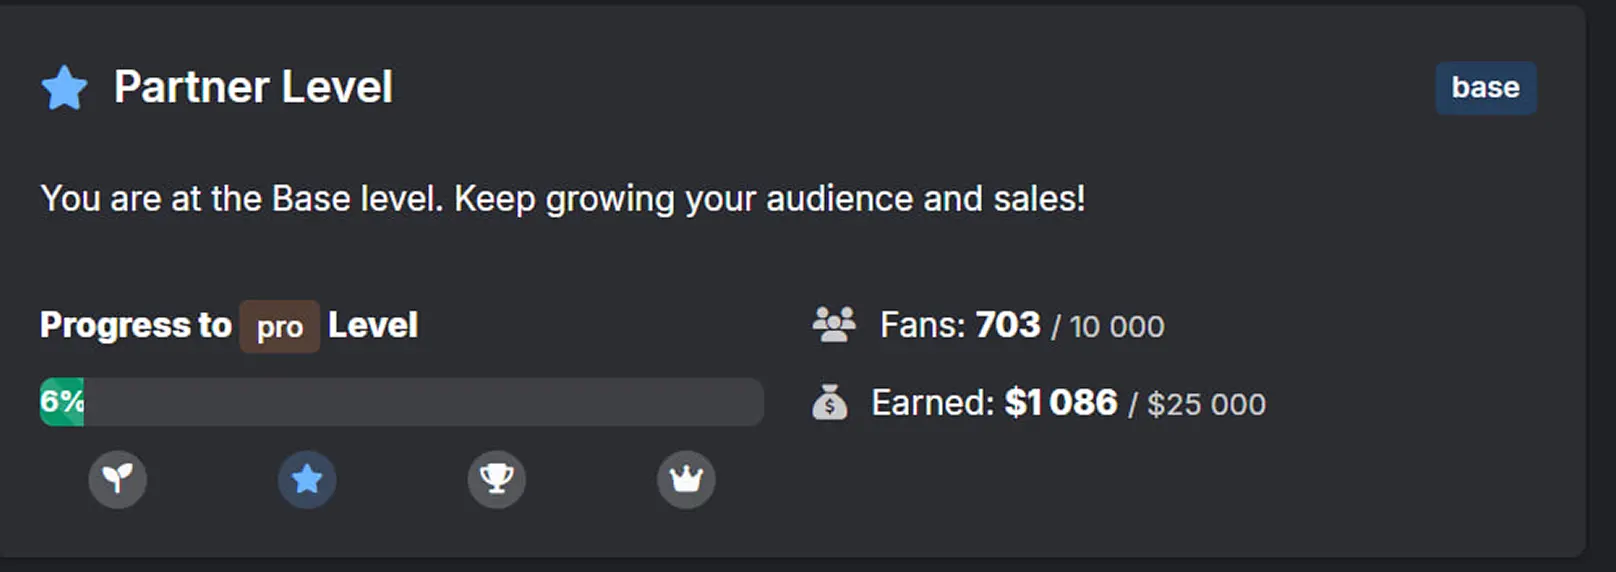The image size is (1616, 572).
Task: Click the 'Progress to' label text
Action: pos(136,326)
